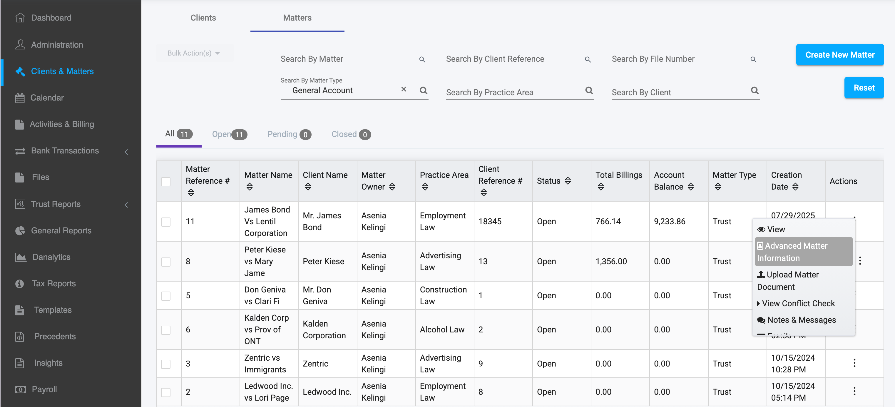Image resolution: width=895 pixels, height=407 pixels.
Task: Tick the select-all checkbox in table header
Action: tap(166, 181)
